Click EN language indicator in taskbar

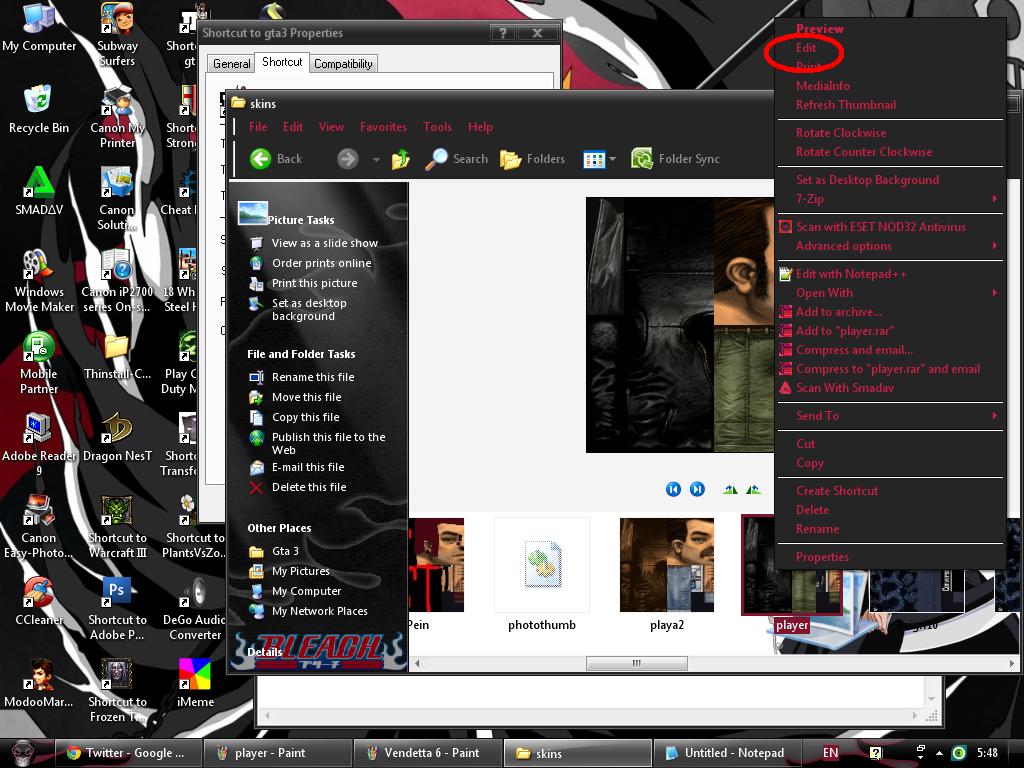(x=830, y=753)
